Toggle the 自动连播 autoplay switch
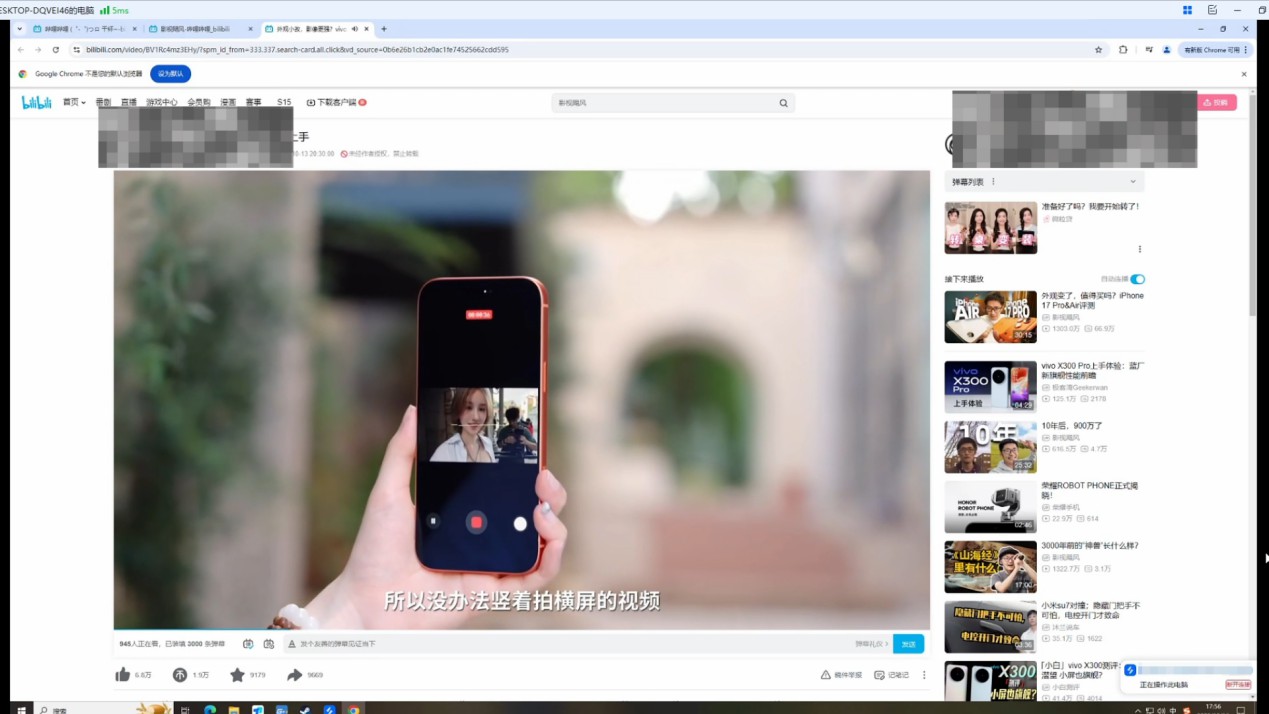1269x714 pixels. 1137,279
